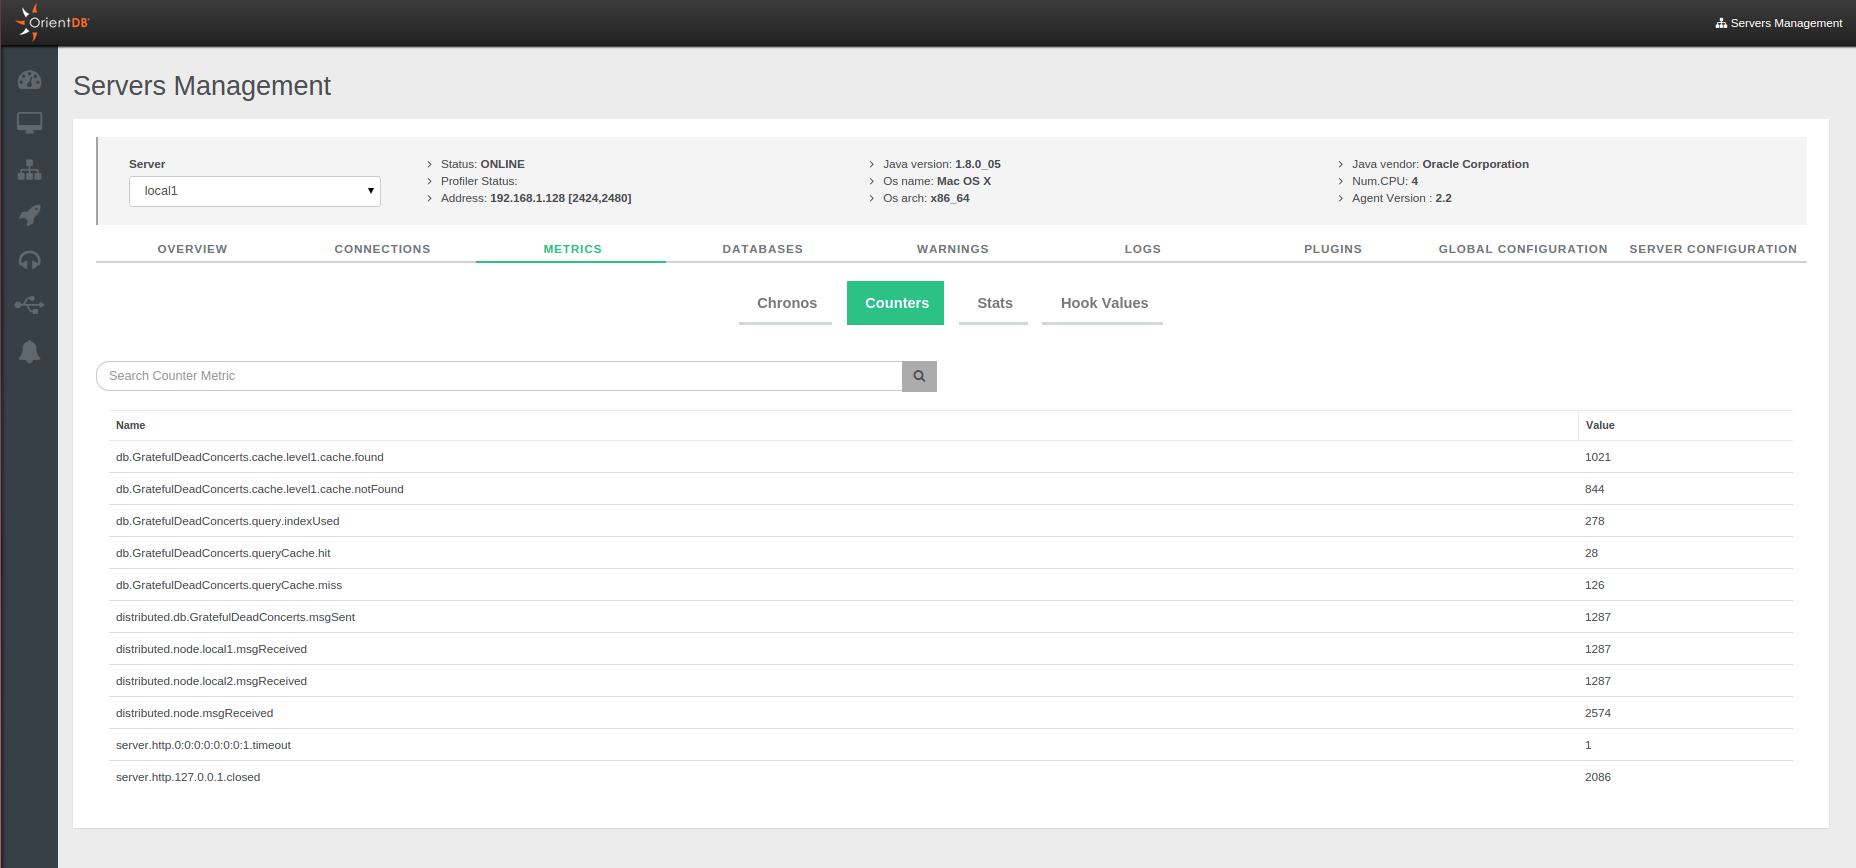Open the Connections tab
The width and height of the screenshot is (1856, 868).
coord(382,249)
